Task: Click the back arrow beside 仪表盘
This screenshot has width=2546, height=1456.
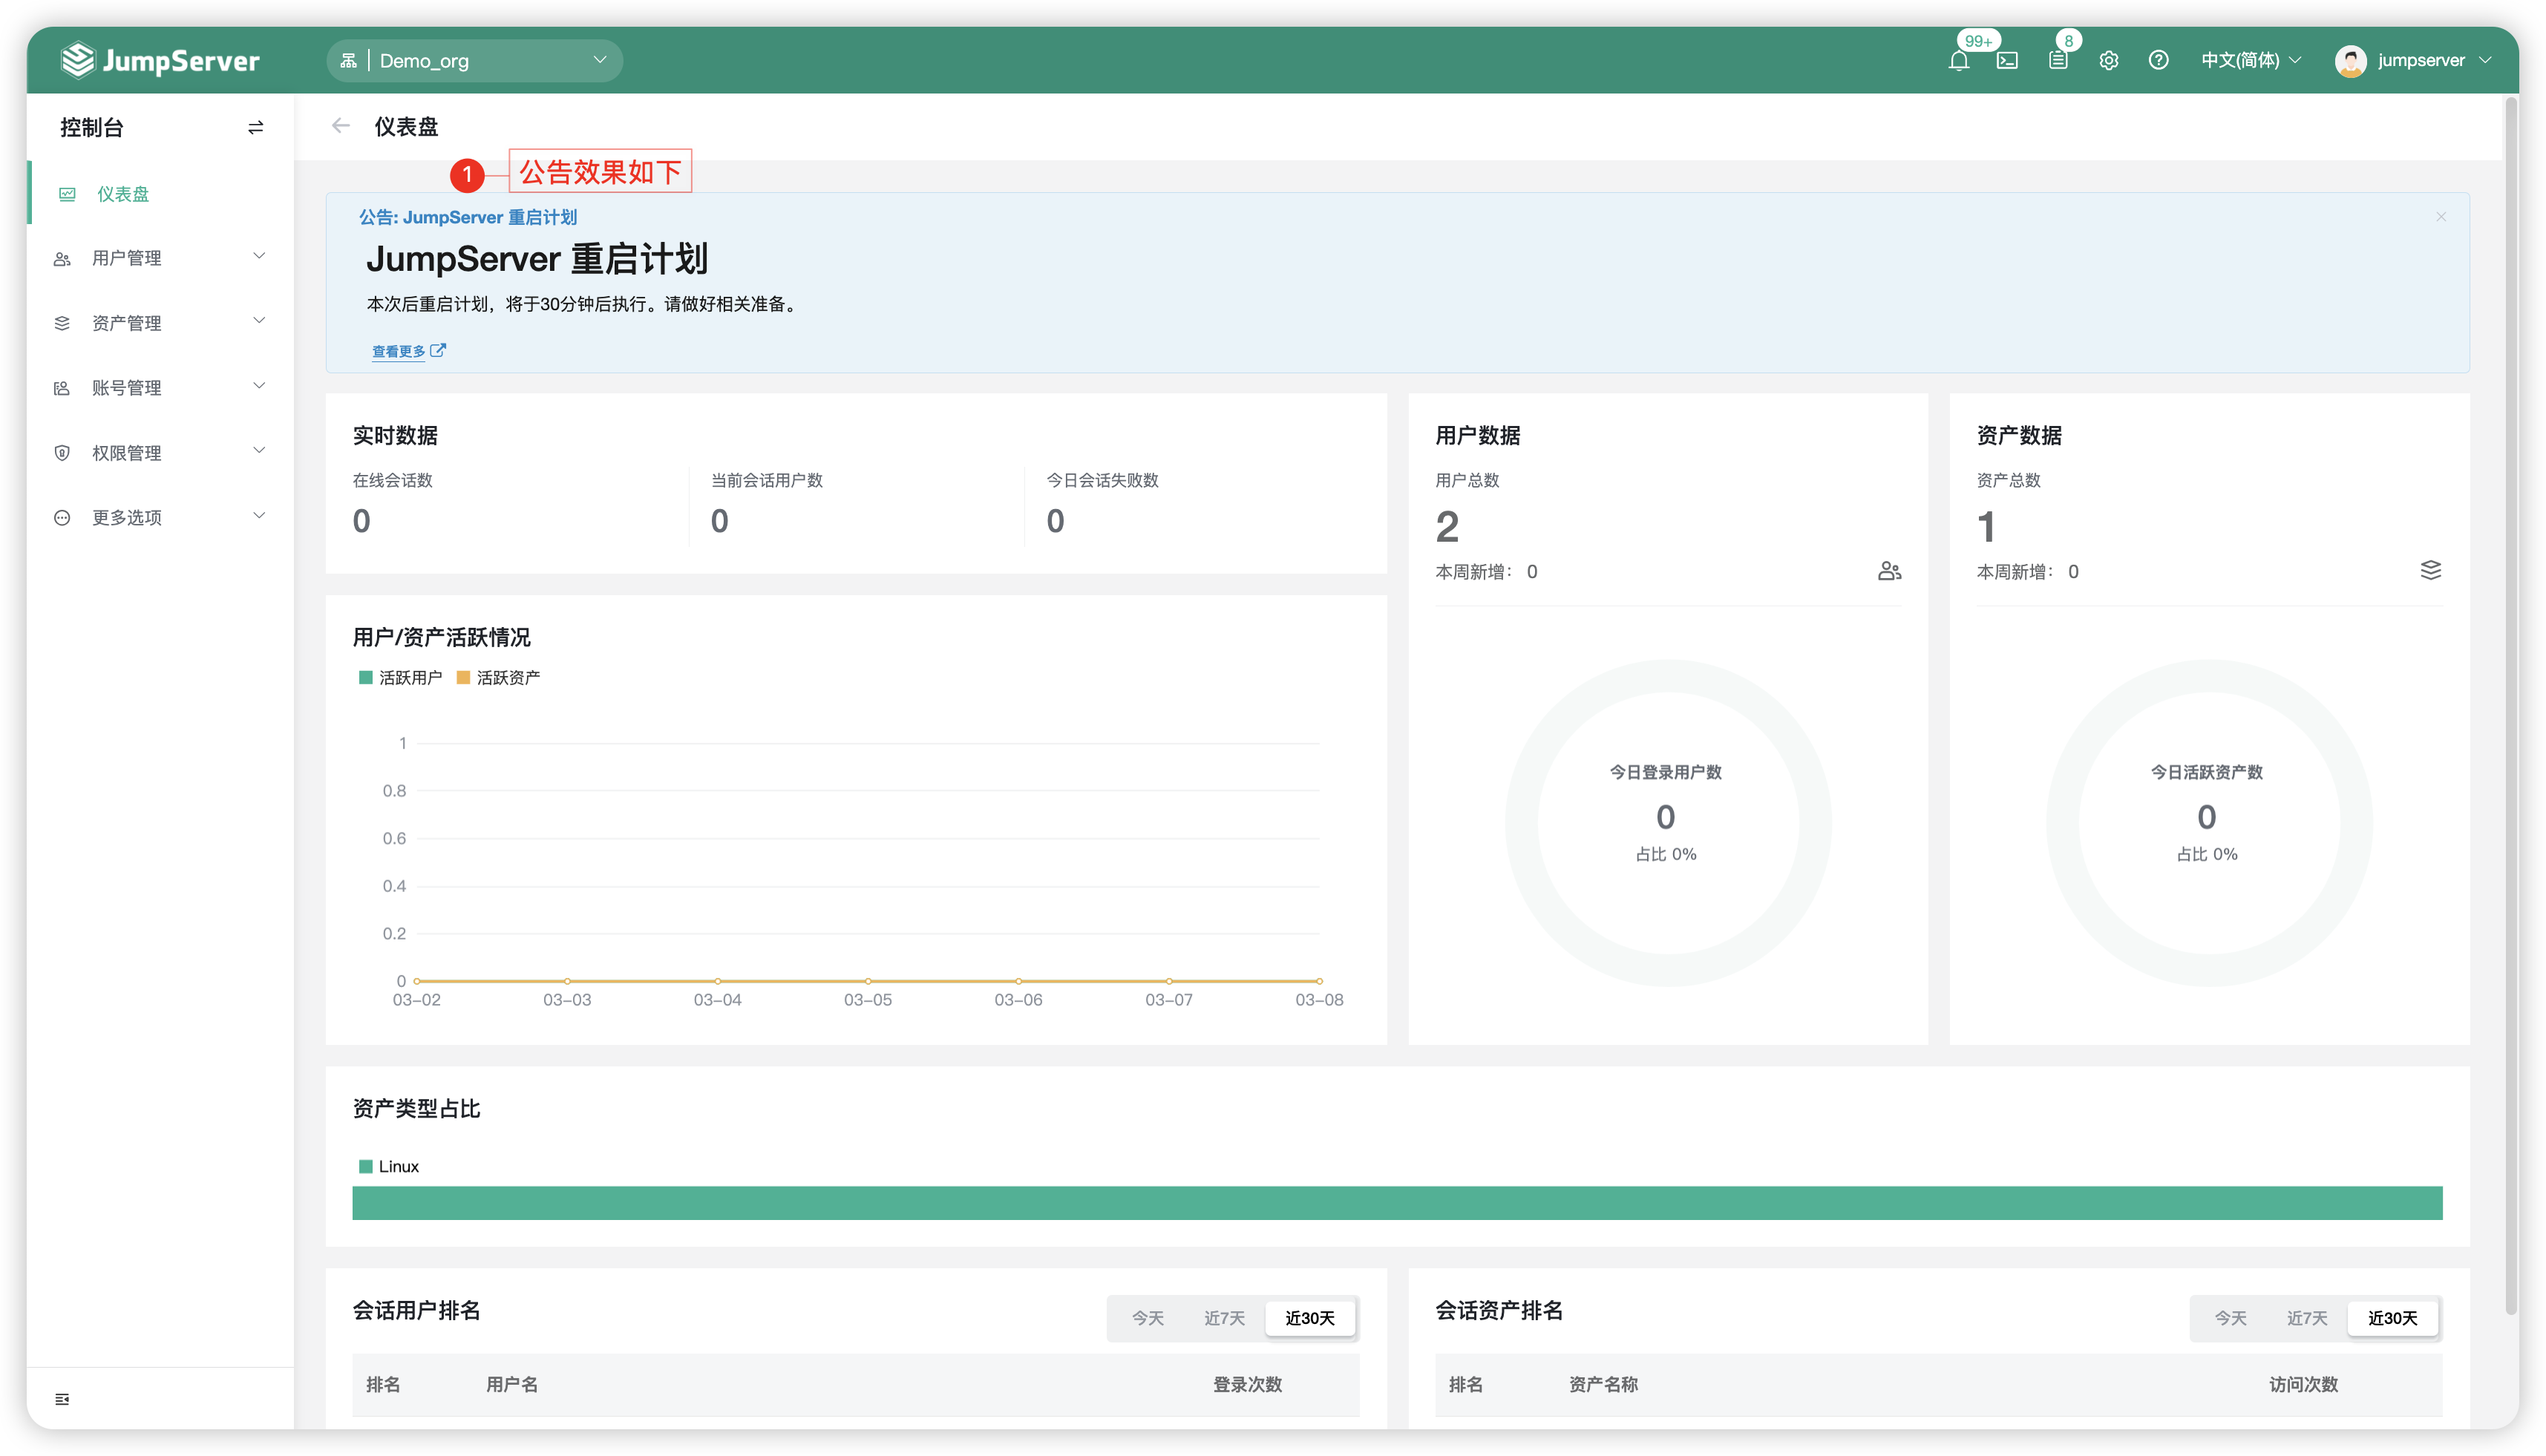Action: coord(340,126)
